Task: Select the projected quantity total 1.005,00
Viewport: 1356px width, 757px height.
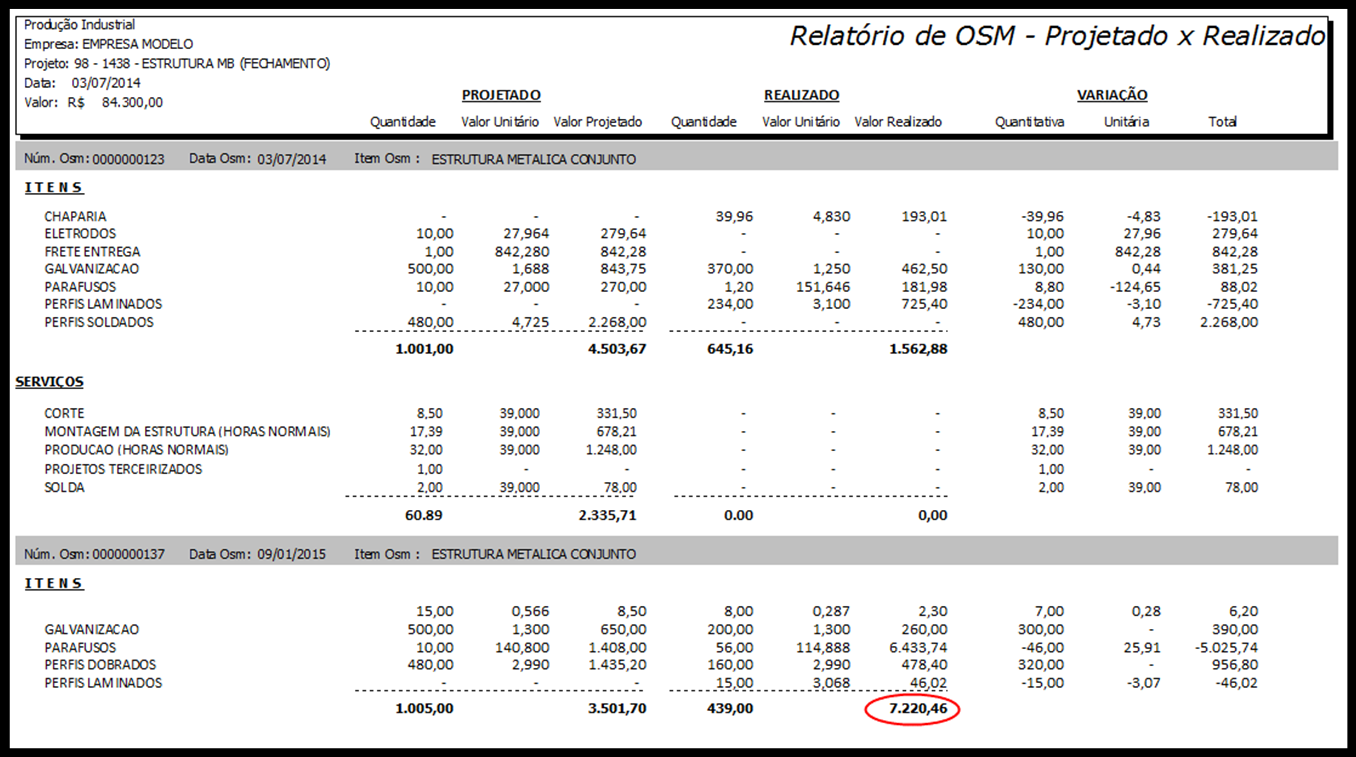Action: [424, 708]
